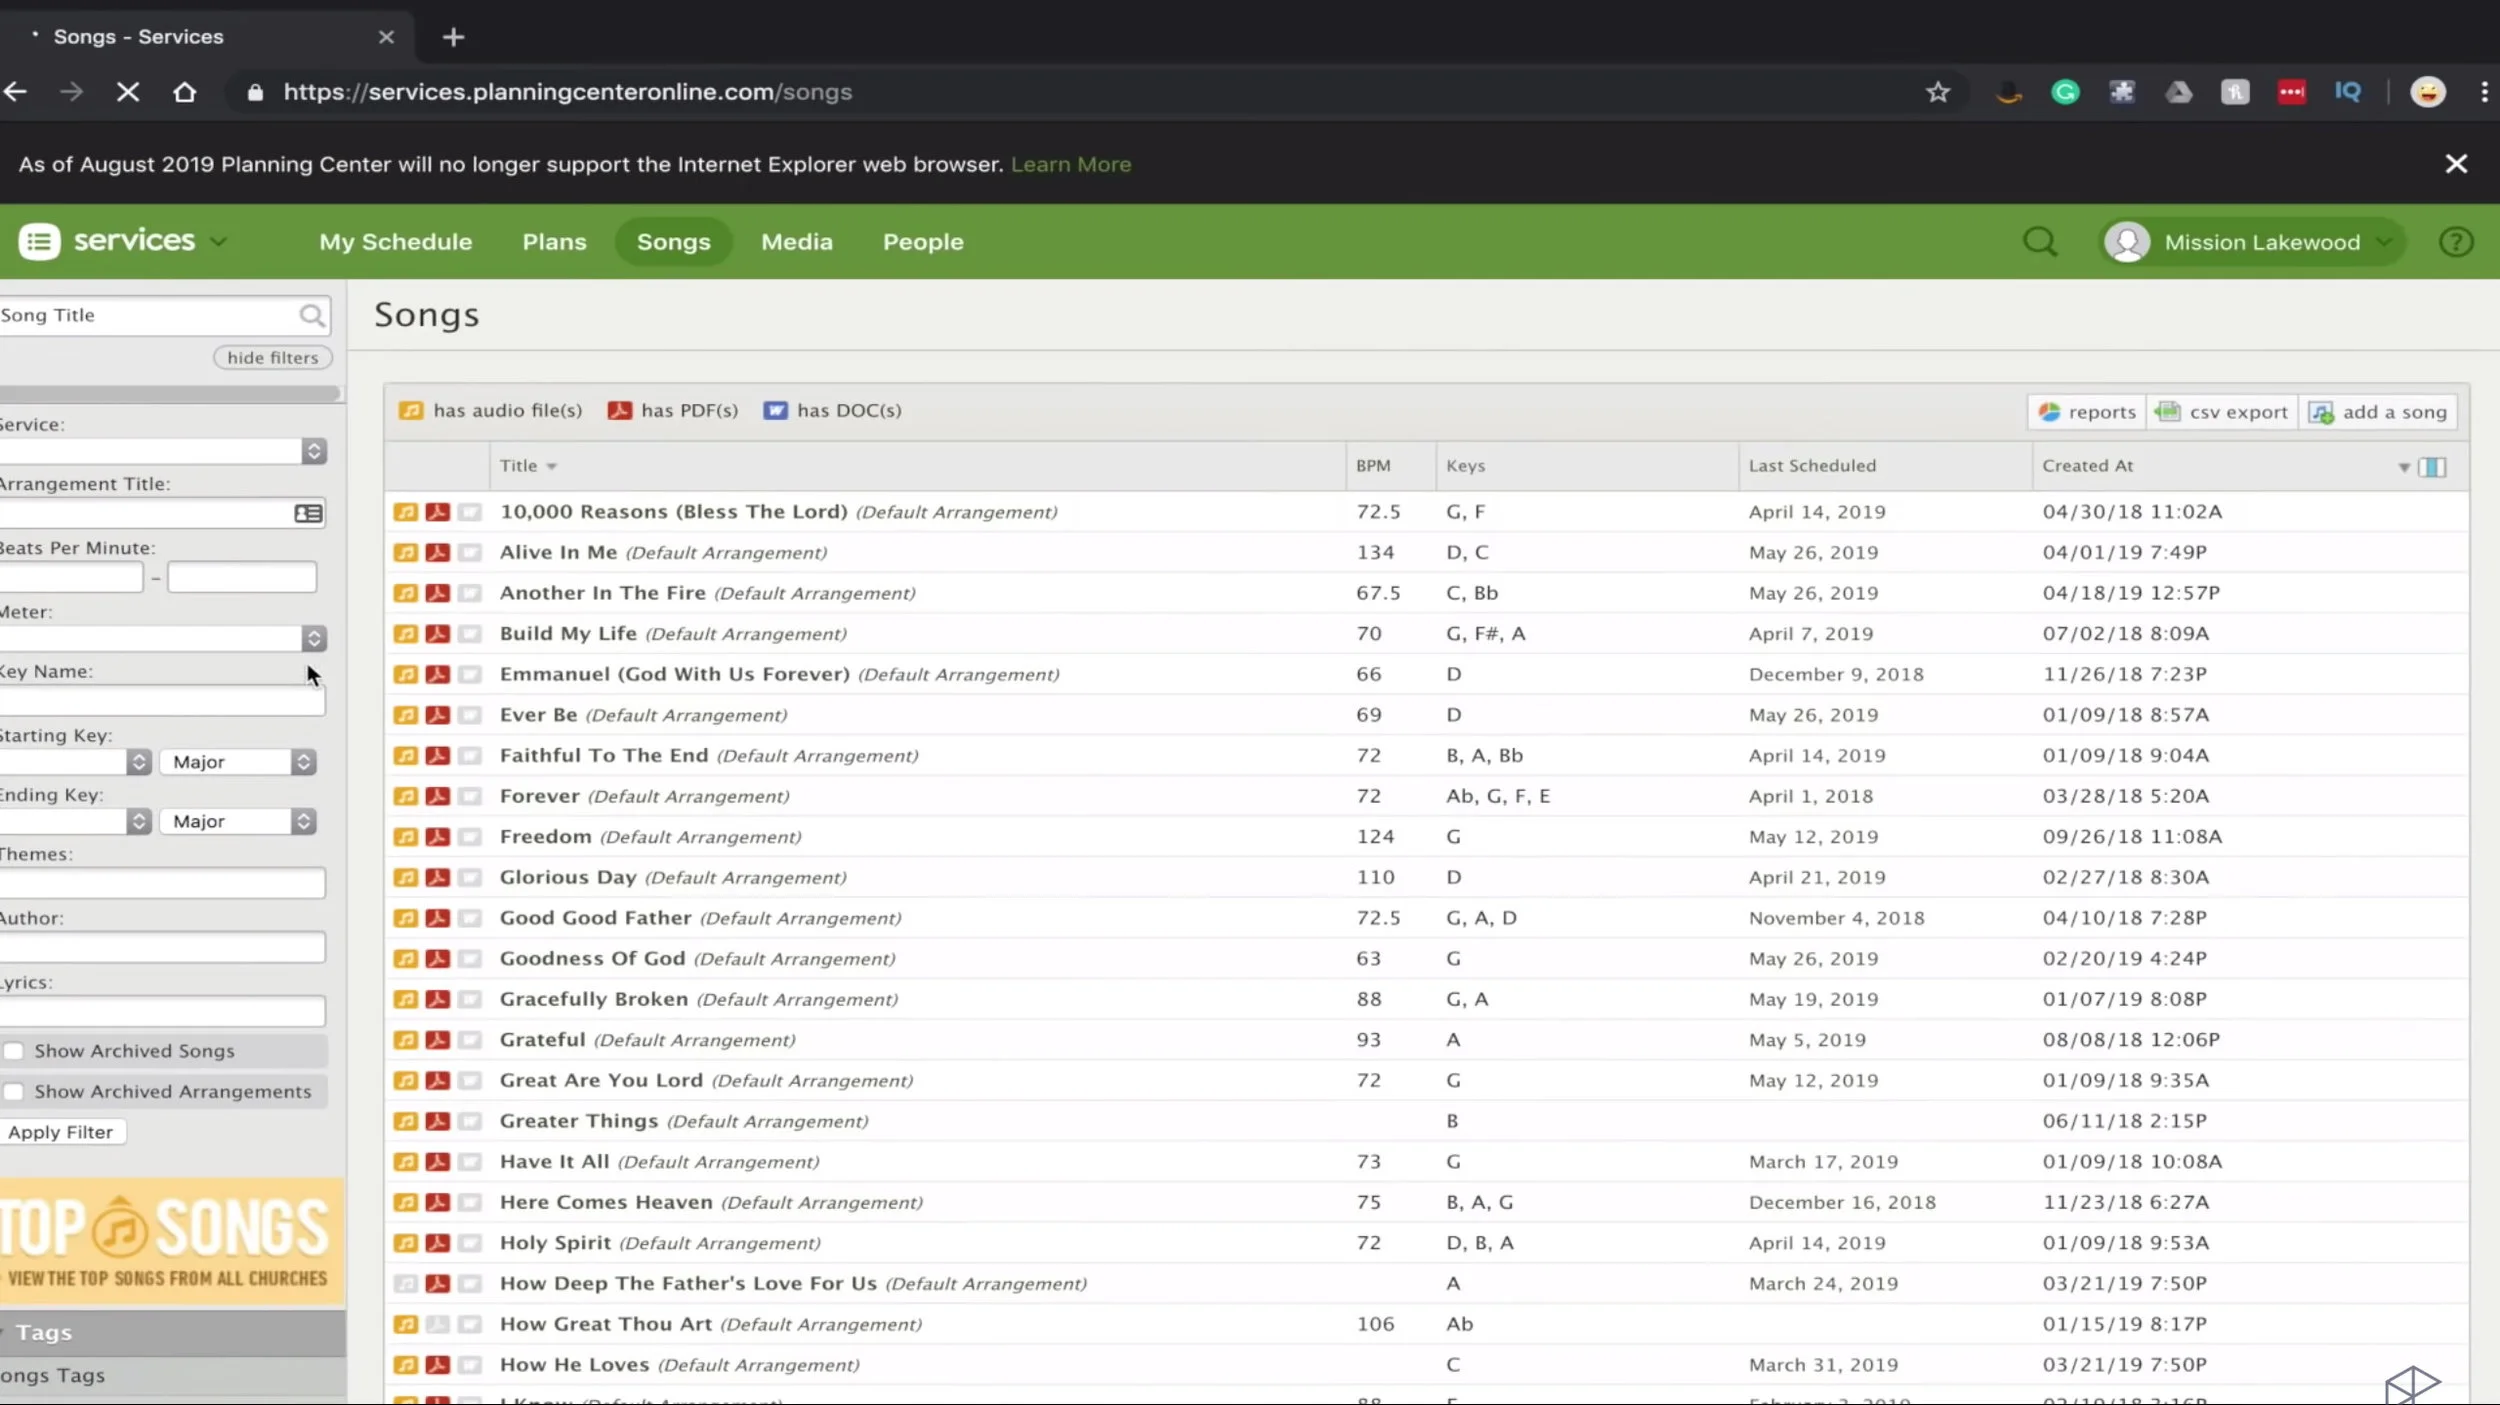Expand the services app switcher chevron
Viewport: 2500px width, 1405px height.
pos(219,242)
